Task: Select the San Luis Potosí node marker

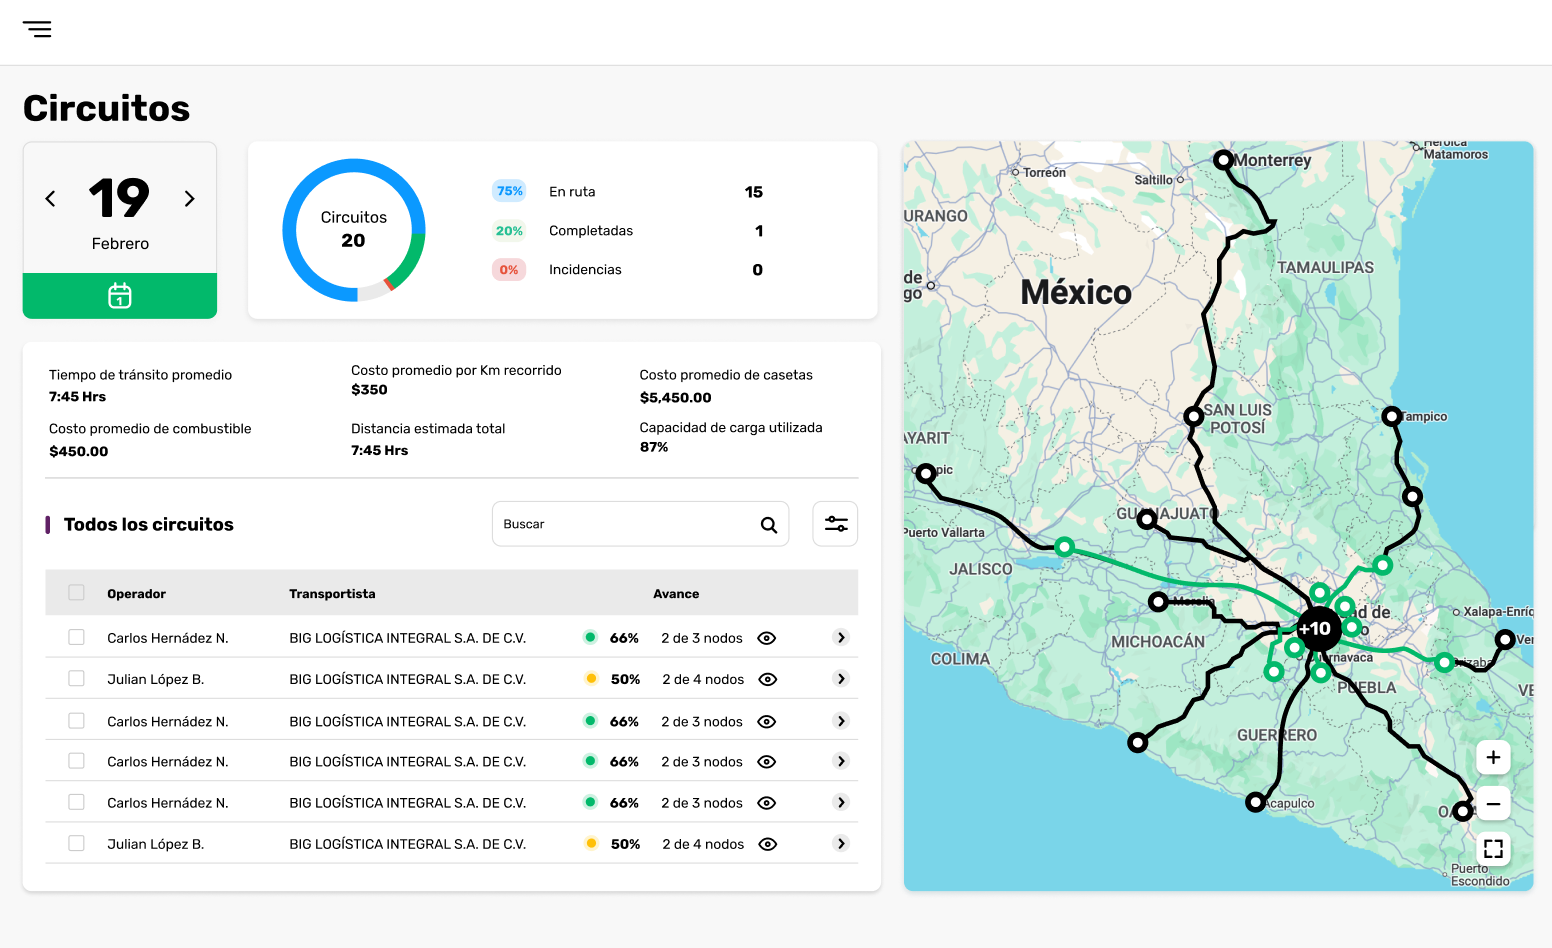Action: coord(1193,416)
